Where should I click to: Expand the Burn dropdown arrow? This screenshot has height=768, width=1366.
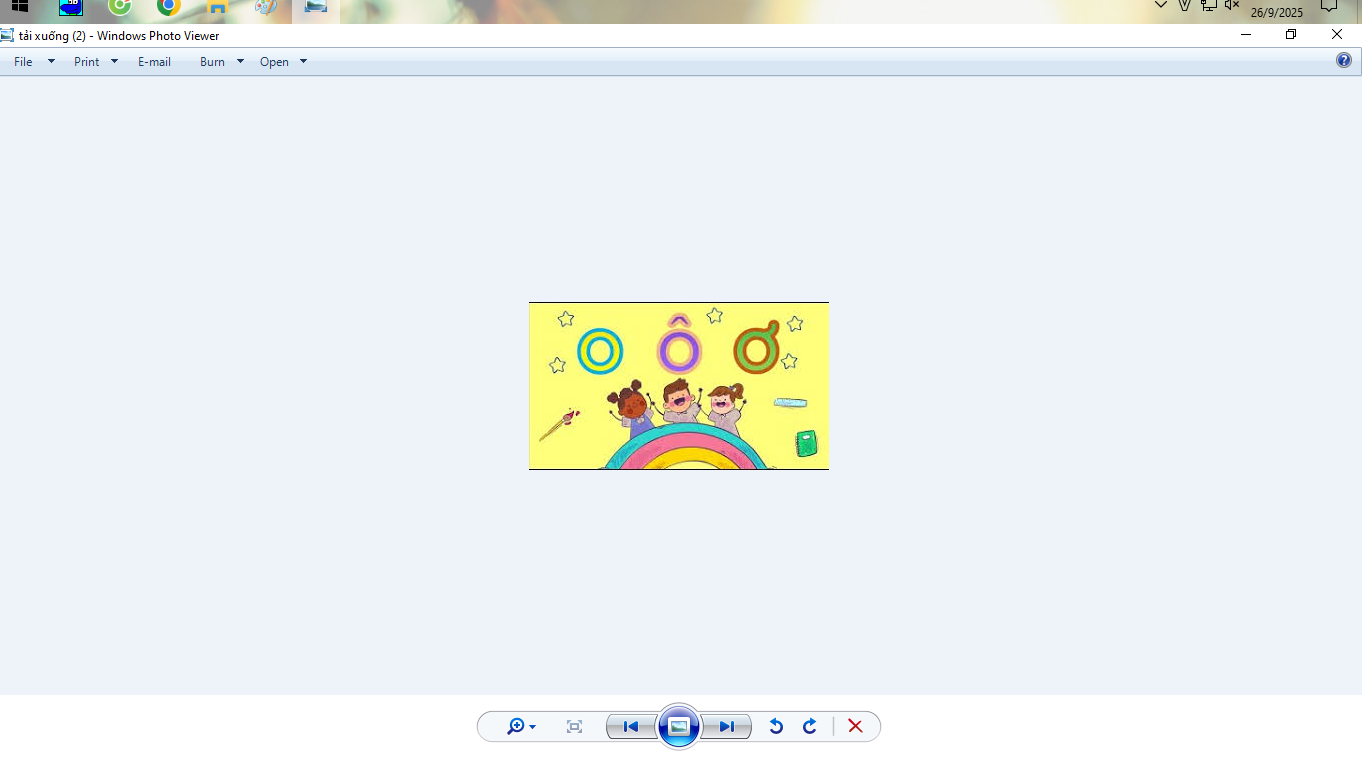coord(240,62)
